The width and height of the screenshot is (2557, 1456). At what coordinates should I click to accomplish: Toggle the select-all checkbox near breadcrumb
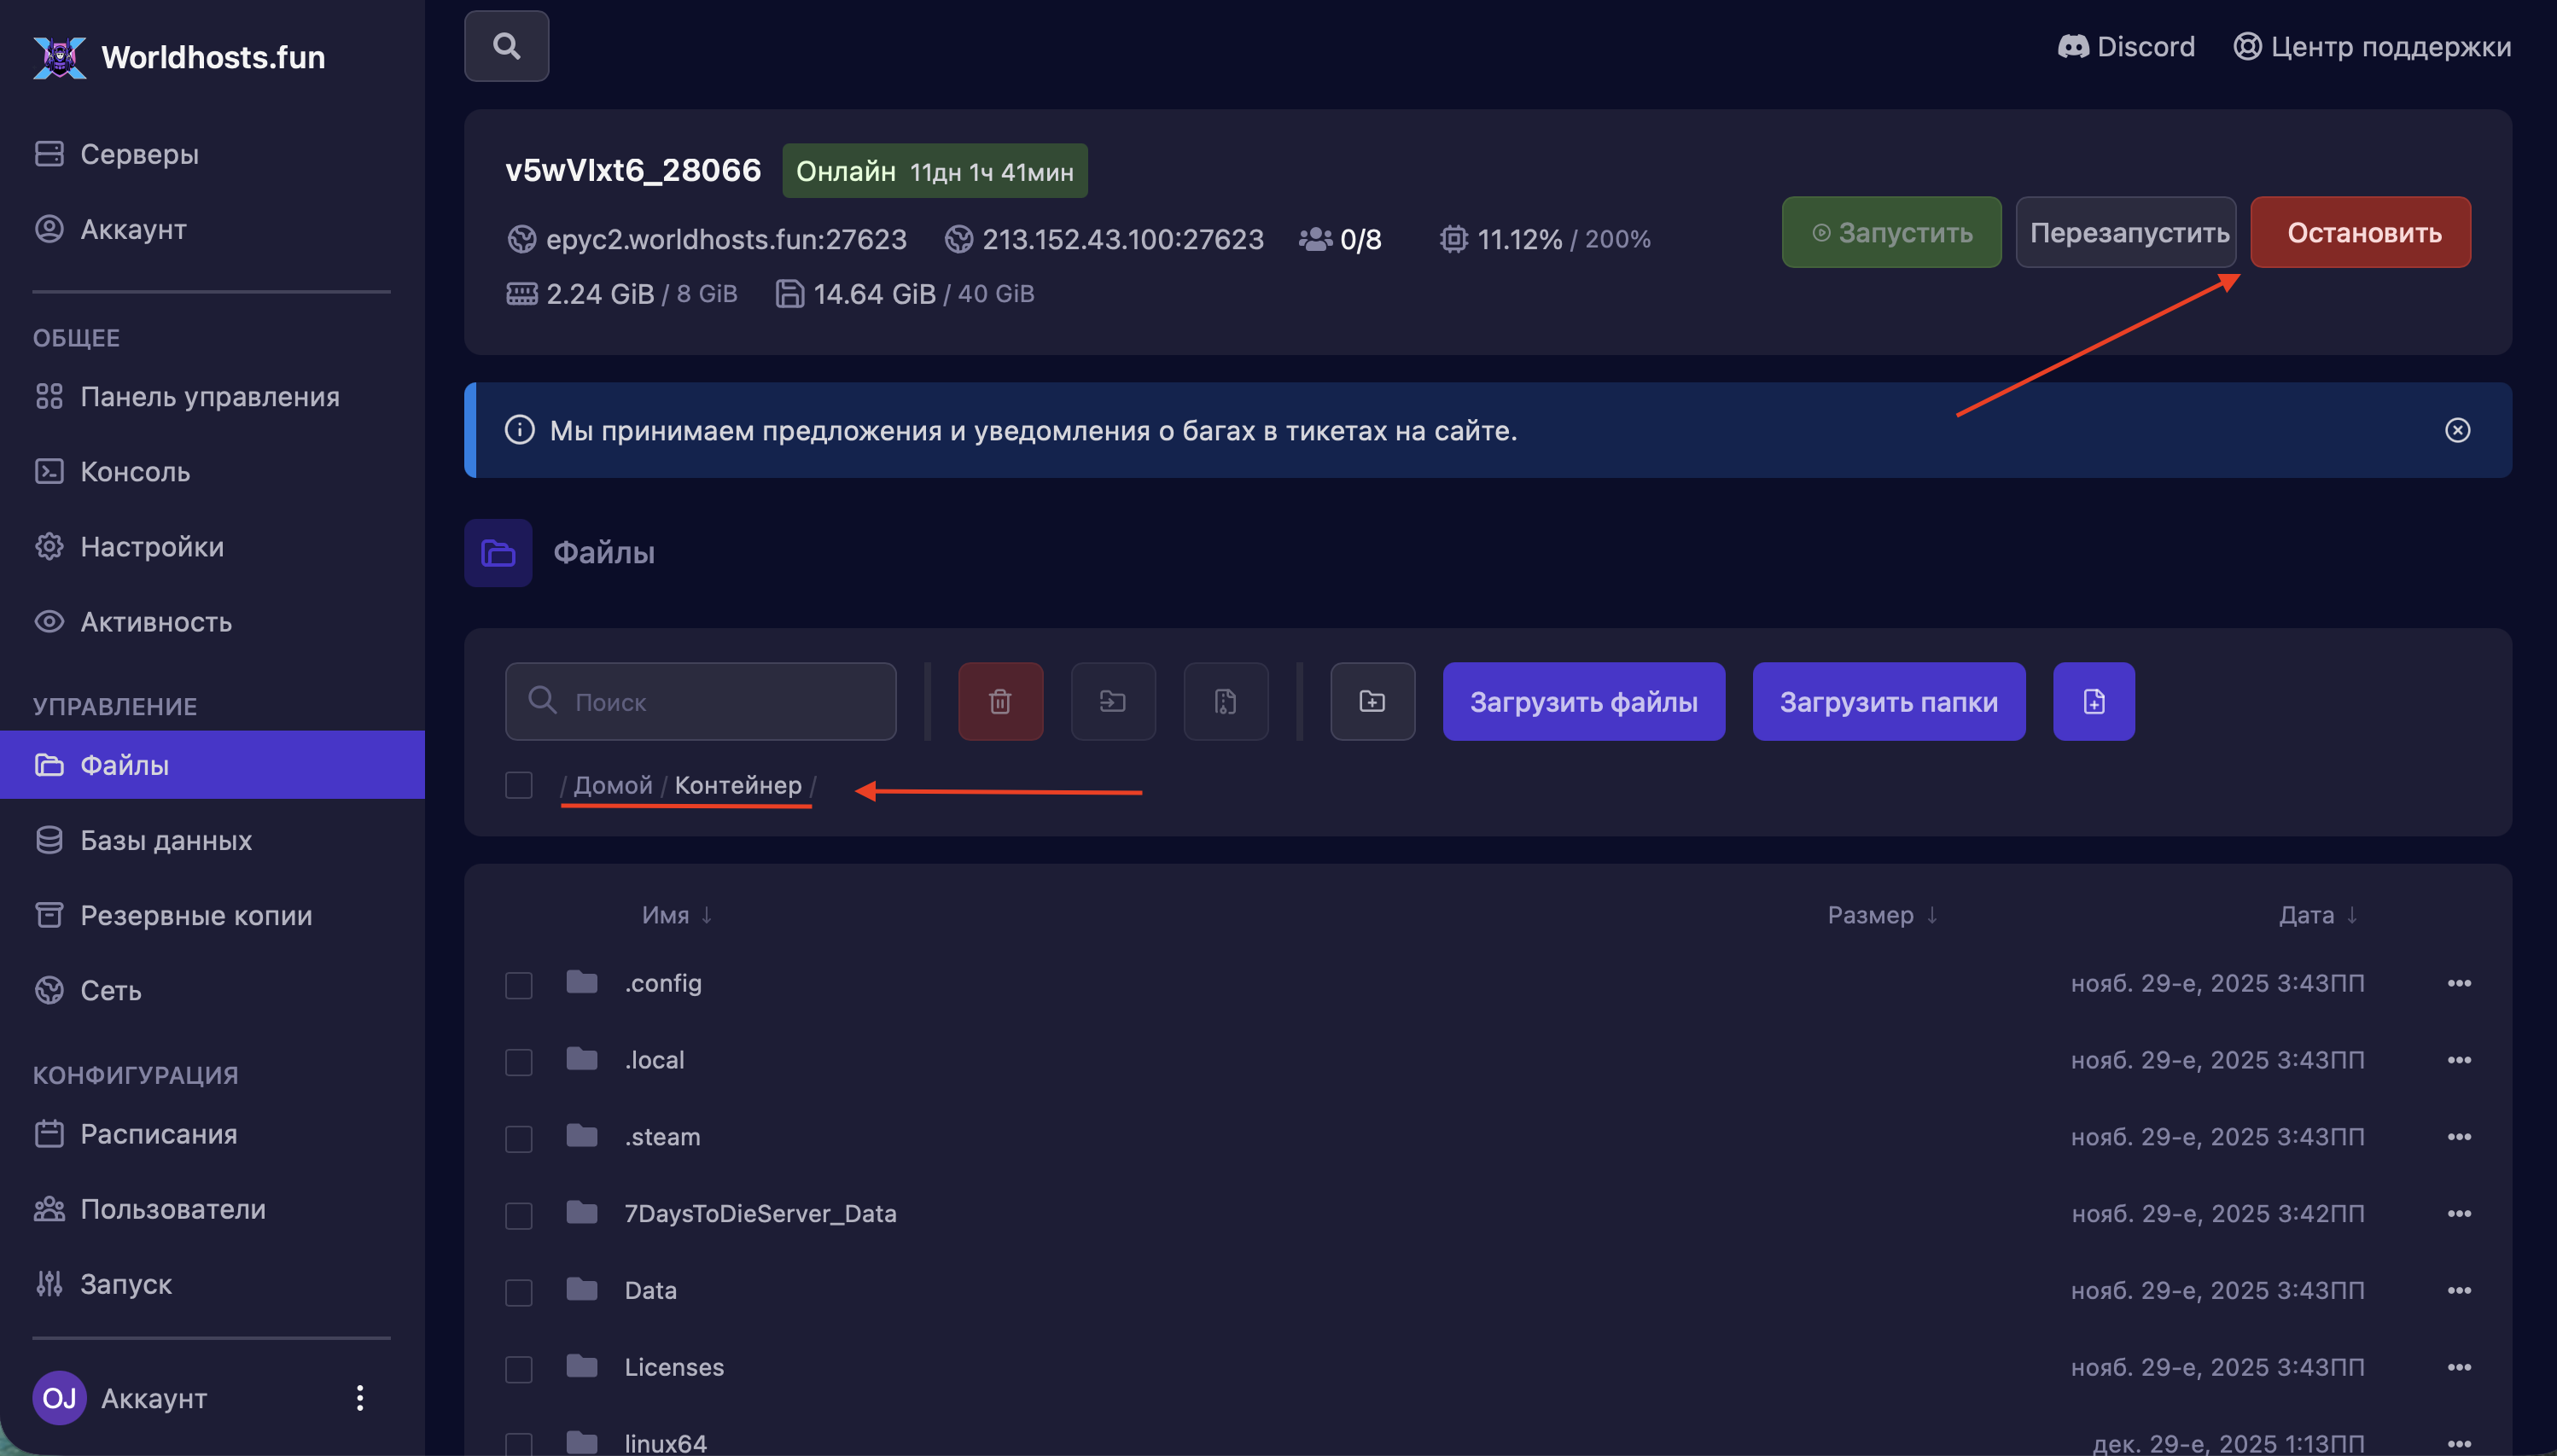(x=518, y=785)
